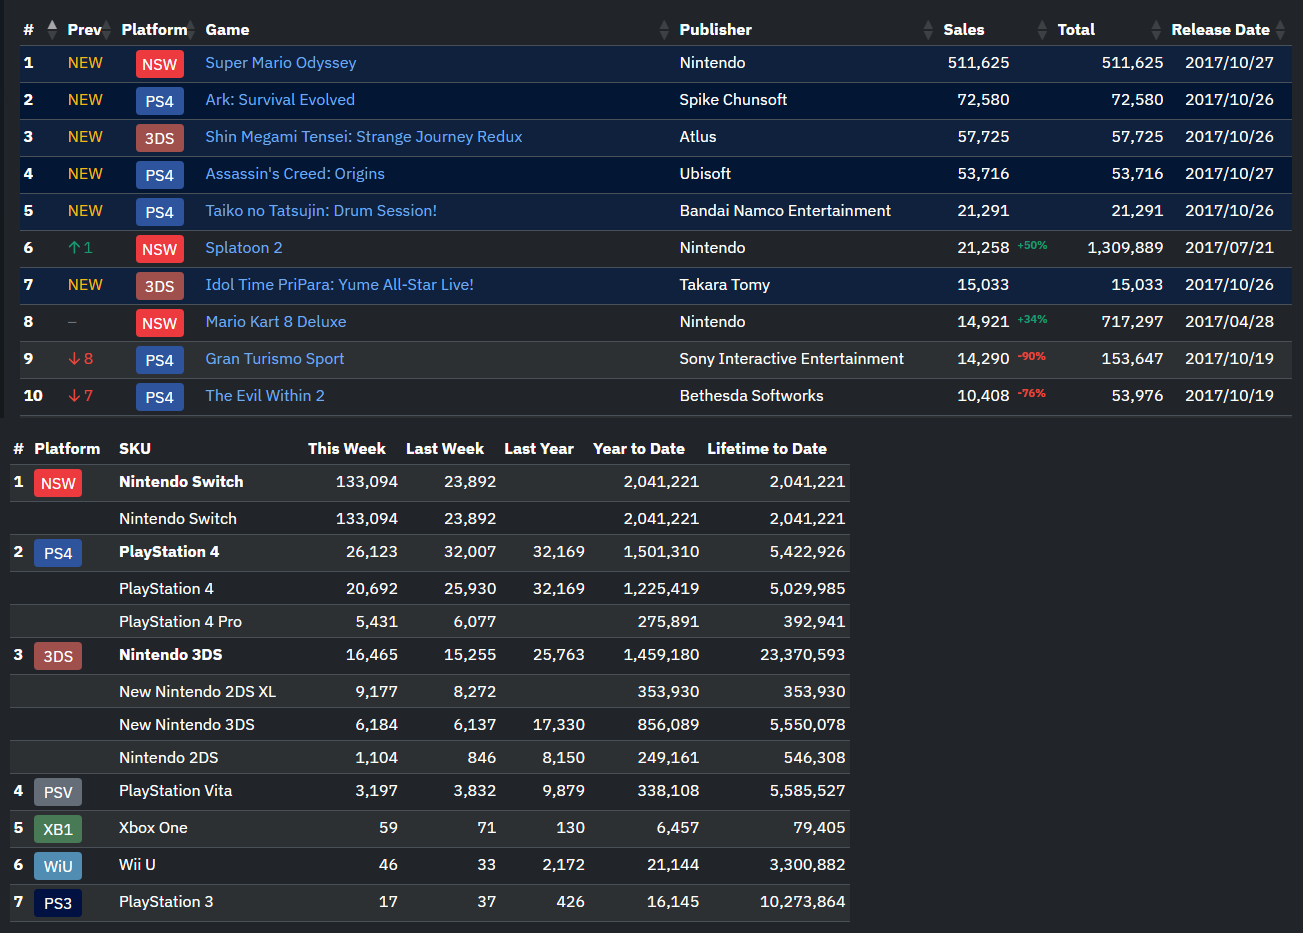Screen dimensions: 1303x933
Task: Click PS4 badge beside Taiko no Tatsujin
Action: 160,213
